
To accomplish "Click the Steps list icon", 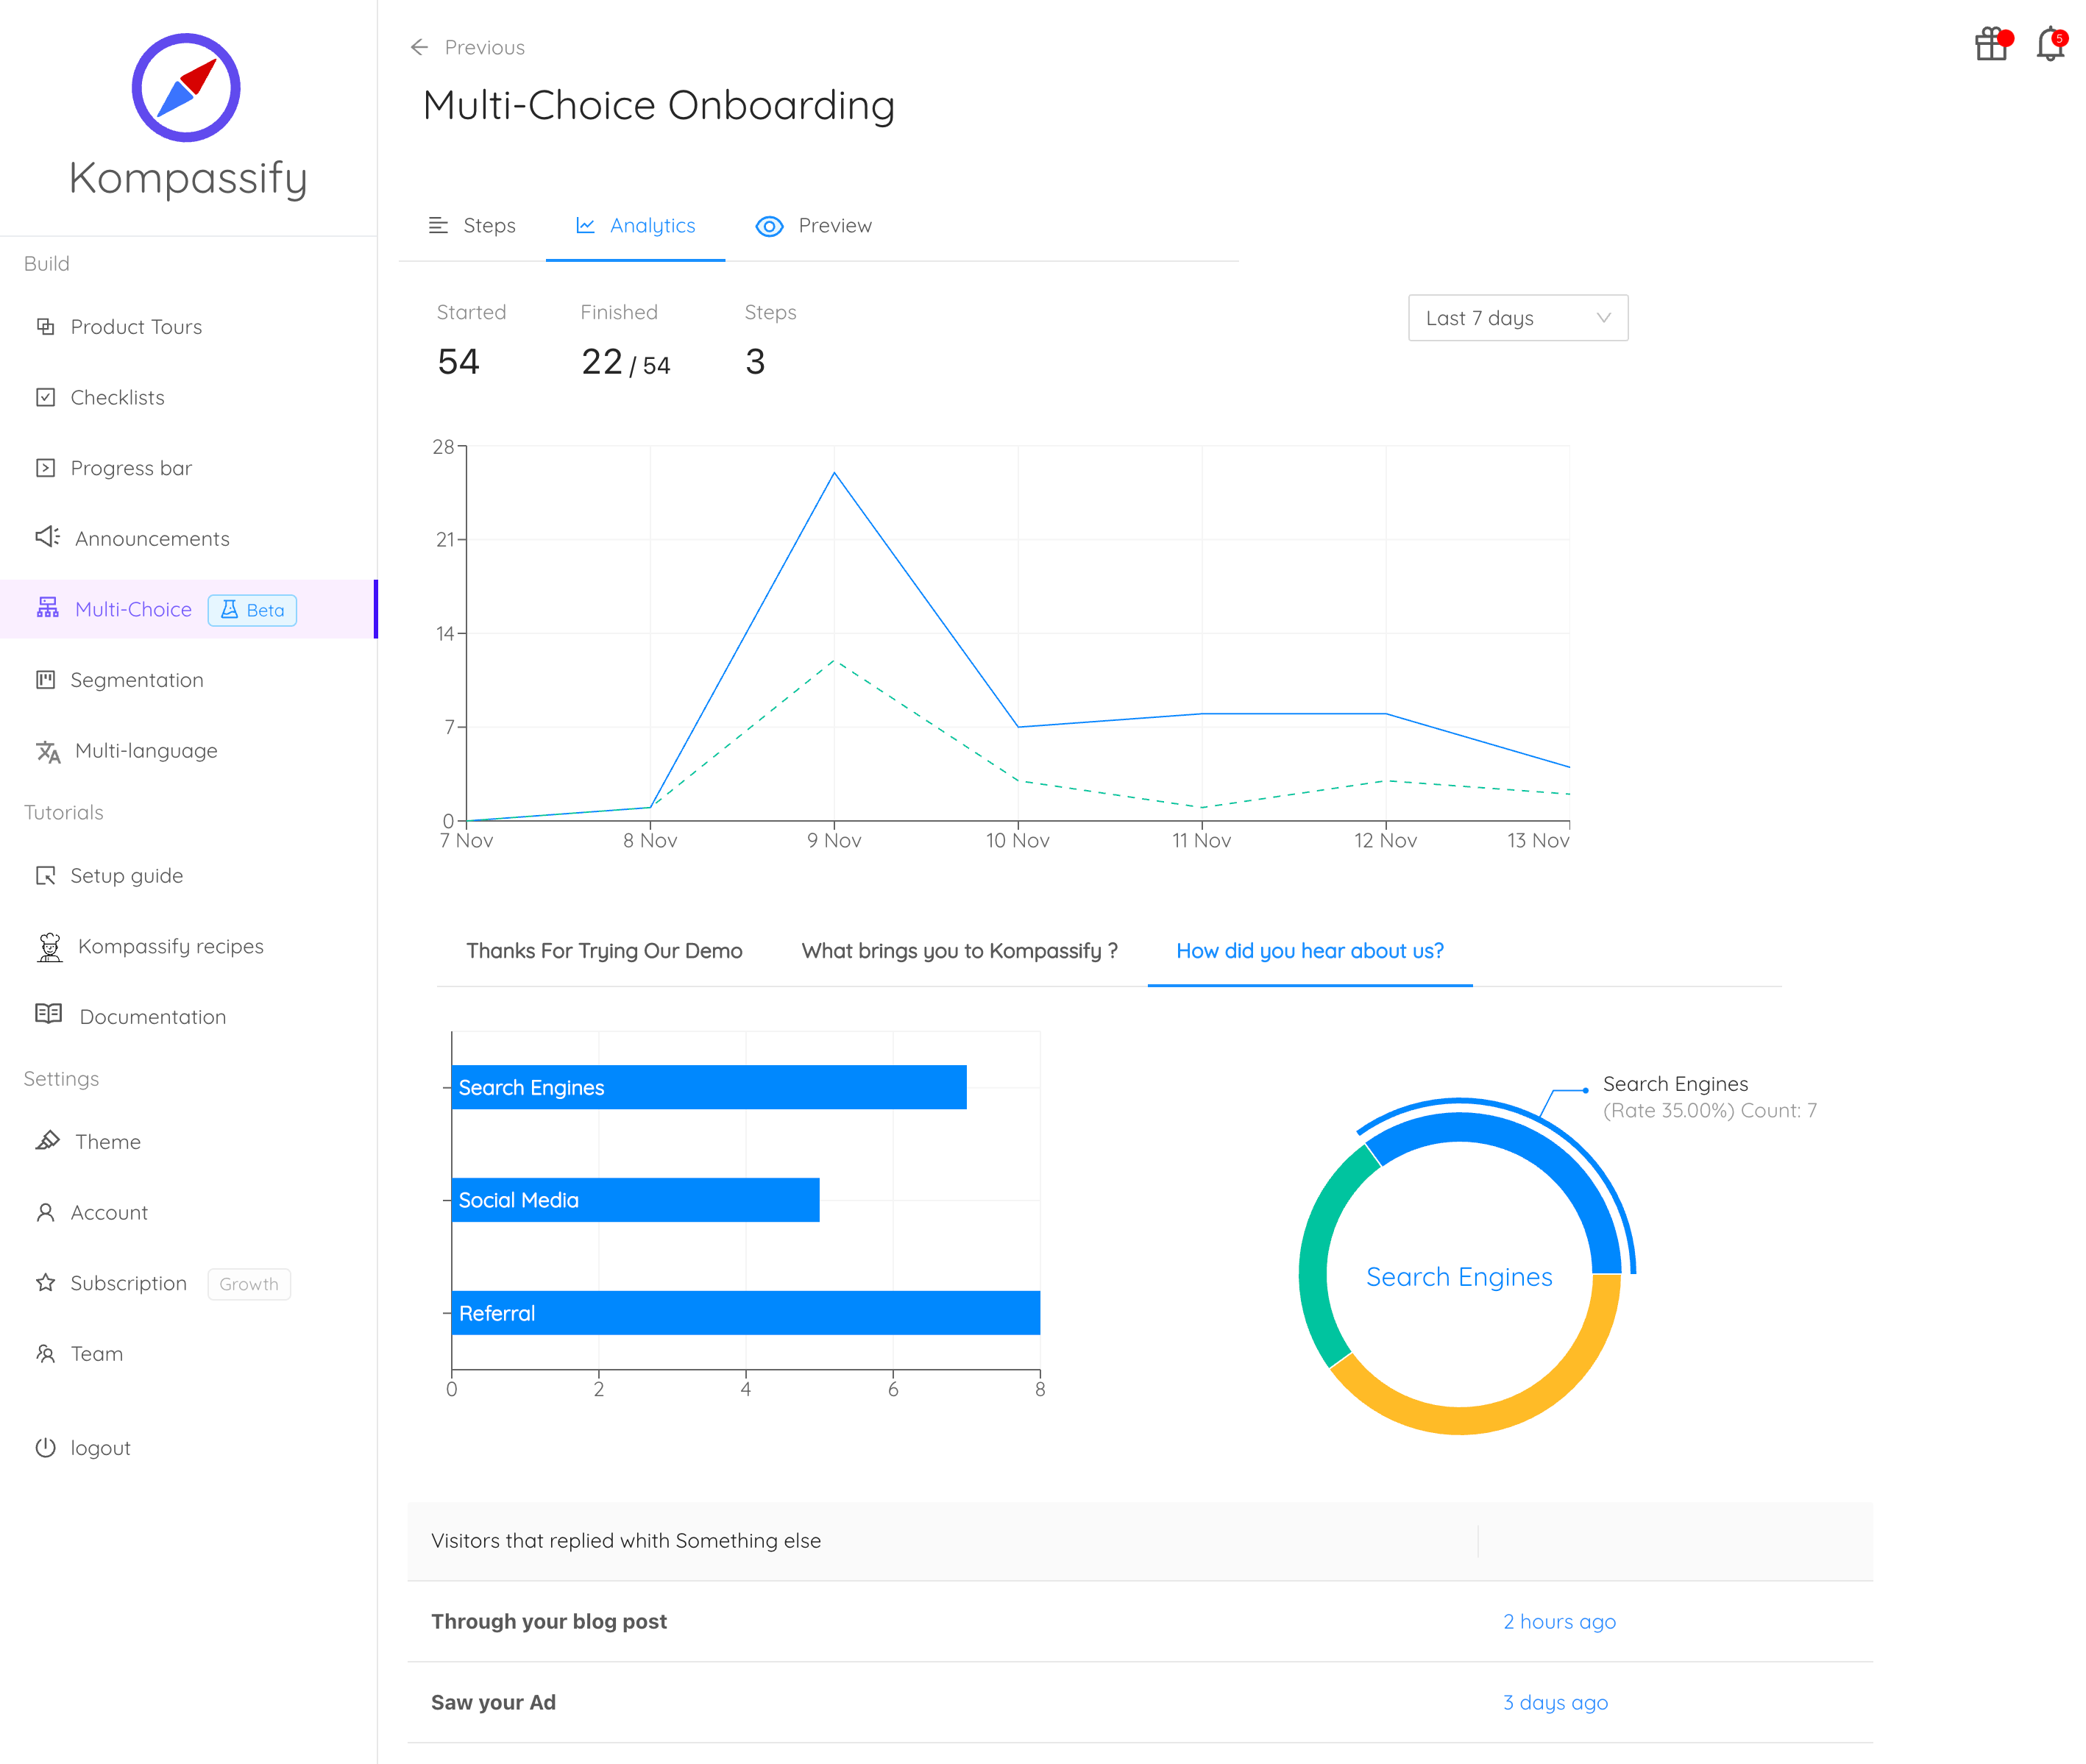I will pyautogui.click(x=438, y=225).
